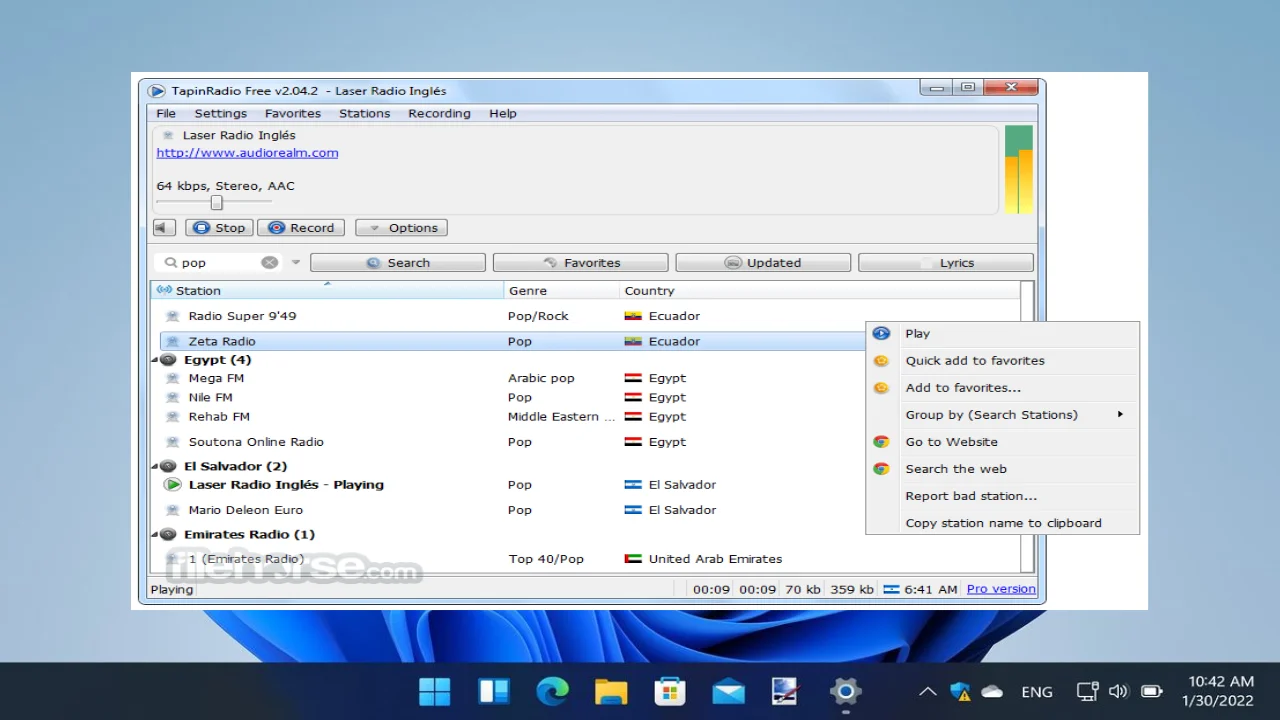The image size is (1280, 720).
Task: Choose Add to favorites... entry
Action: click(x=1002, y=388)
